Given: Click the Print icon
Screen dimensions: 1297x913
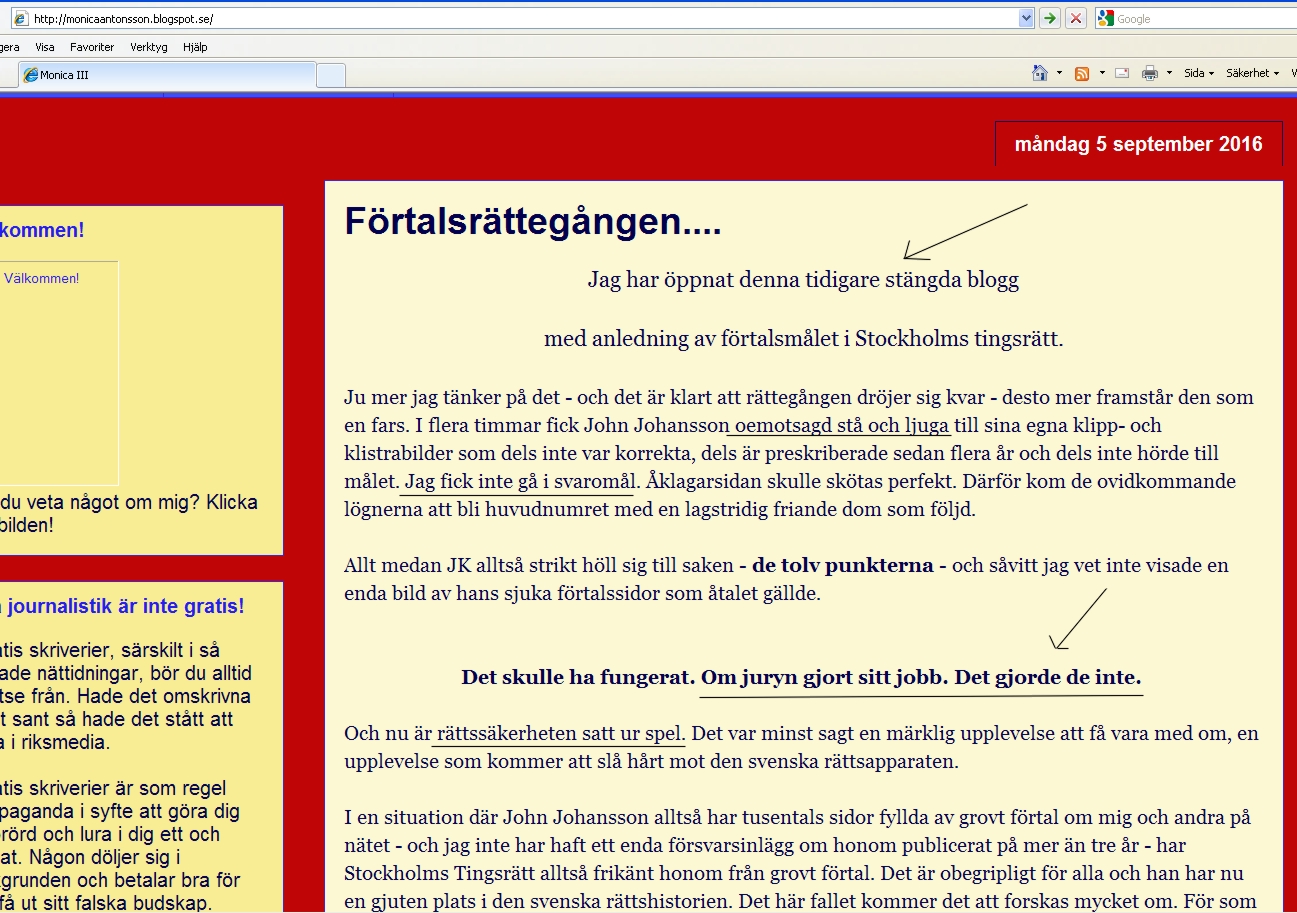Looking at the screenshot, I should point(1150,73).
